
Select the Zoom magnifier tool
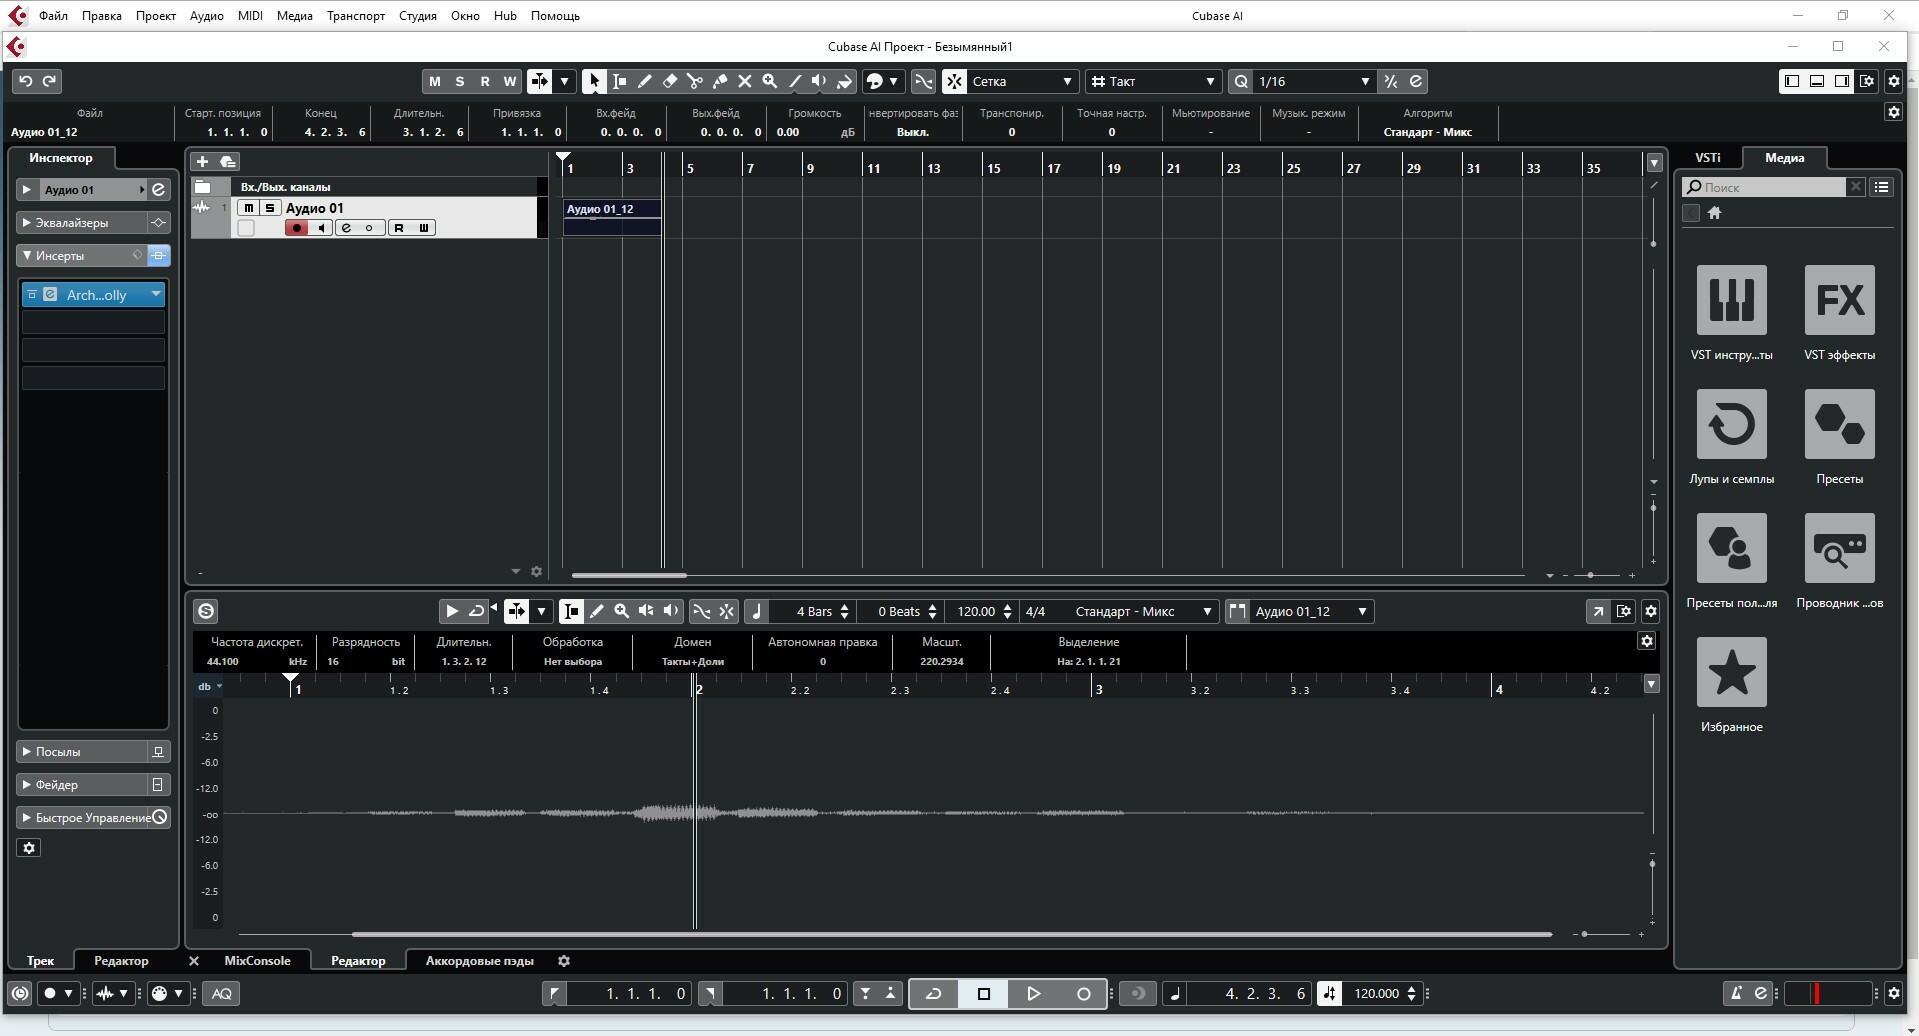pos(769,81)
